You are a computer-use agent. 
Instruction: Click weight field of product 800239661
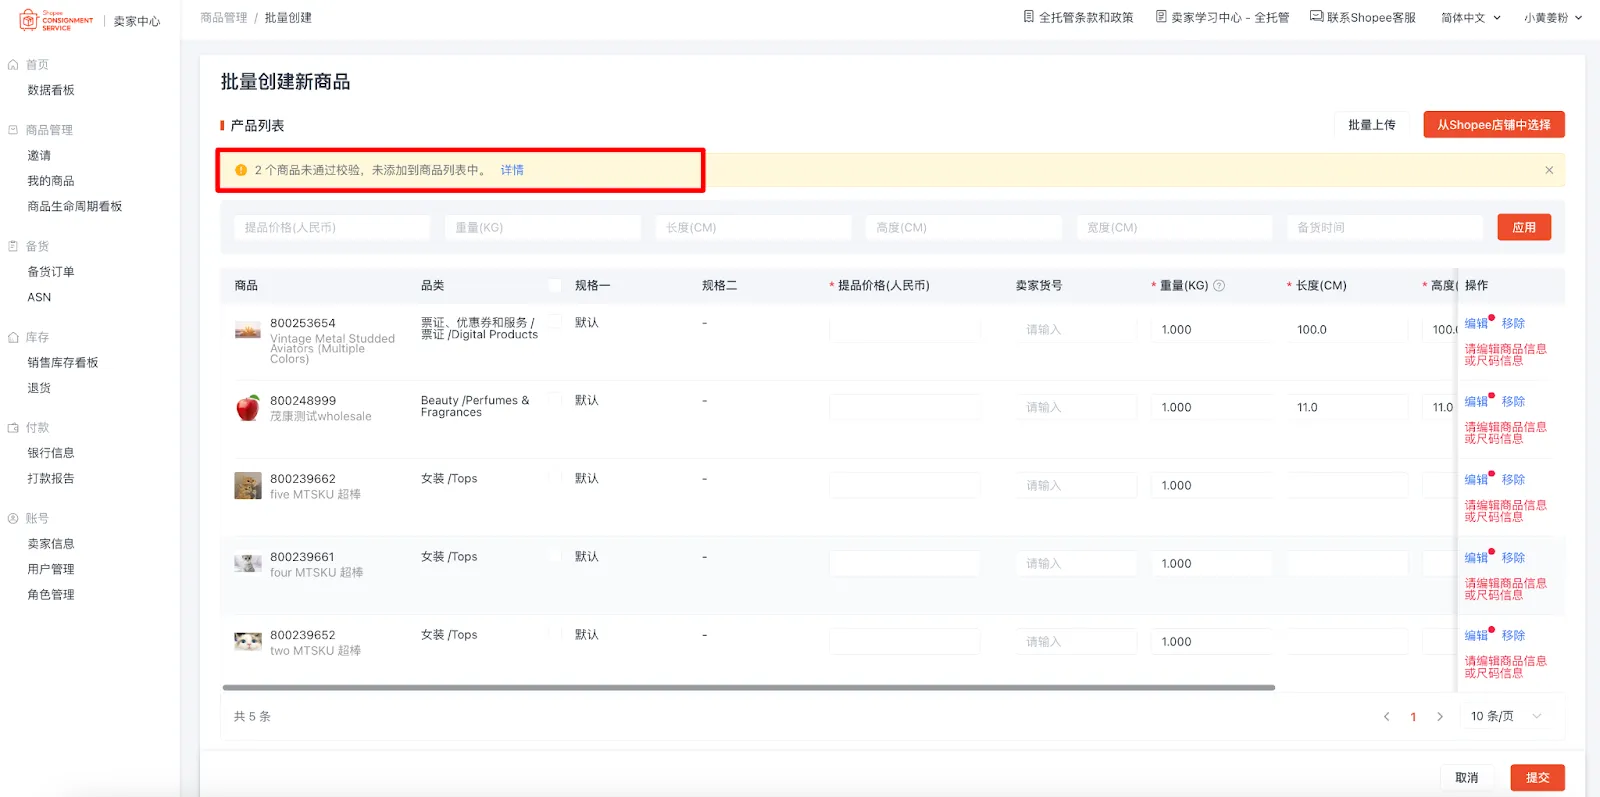1211,564
